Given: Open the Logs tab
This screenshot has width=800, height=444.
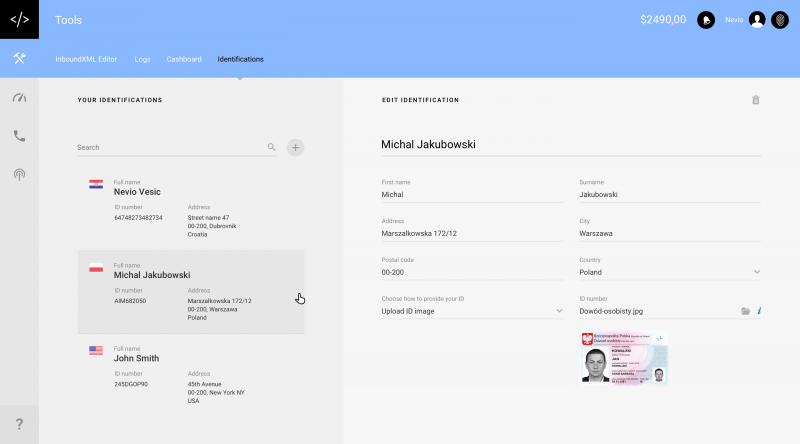Looking at the screenshot, I should click(142, 59).
